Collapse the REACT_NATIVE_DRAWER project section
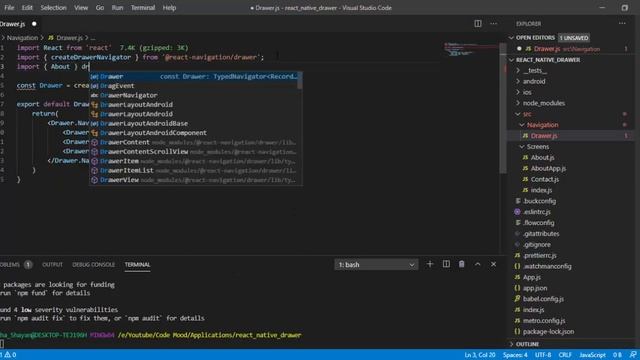The width and height of the screenshot is (640, 360). [x=547, y=60]
